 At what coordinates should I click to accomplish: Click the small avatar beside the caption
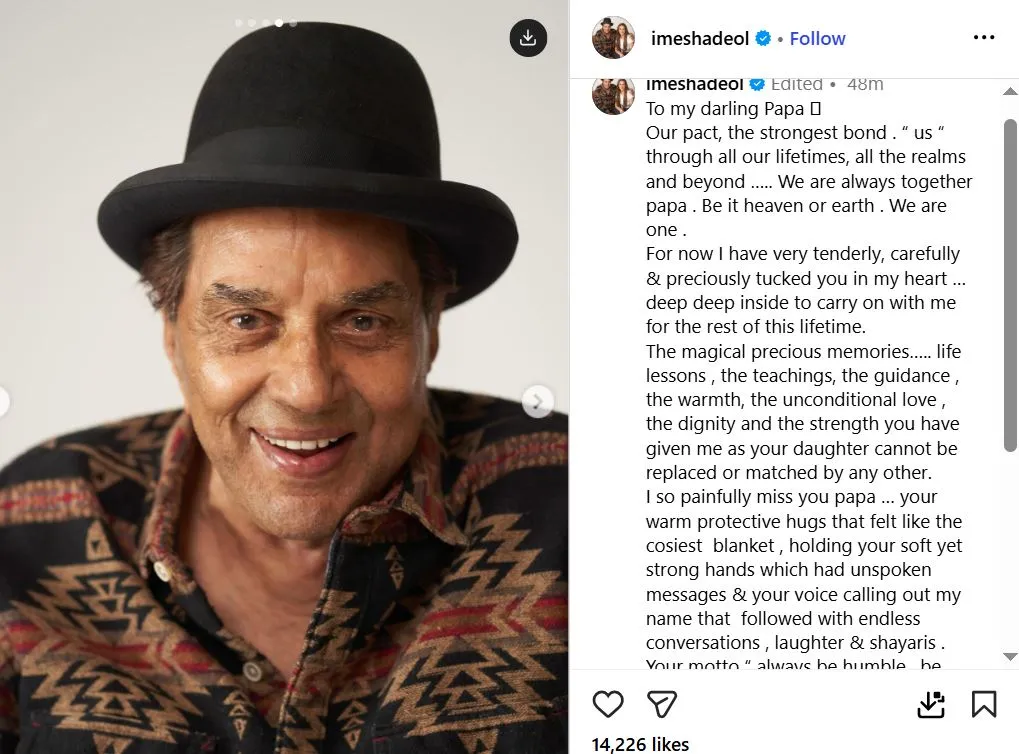(x=613, y=94)
